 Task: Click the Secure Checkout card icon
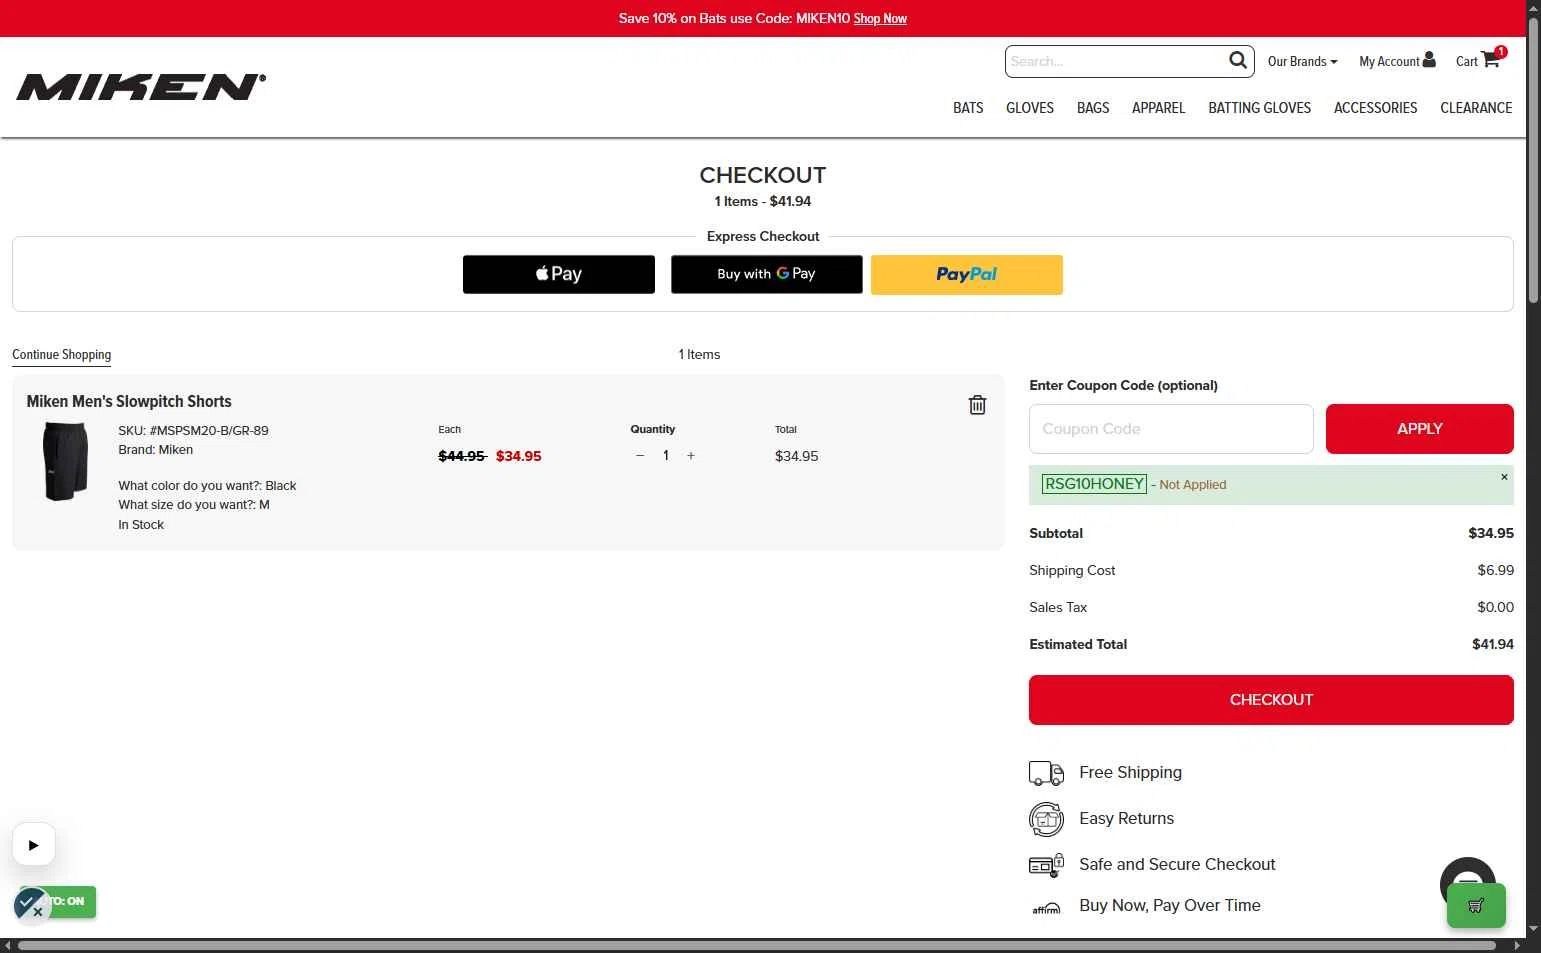click(x=1046, y=865)
